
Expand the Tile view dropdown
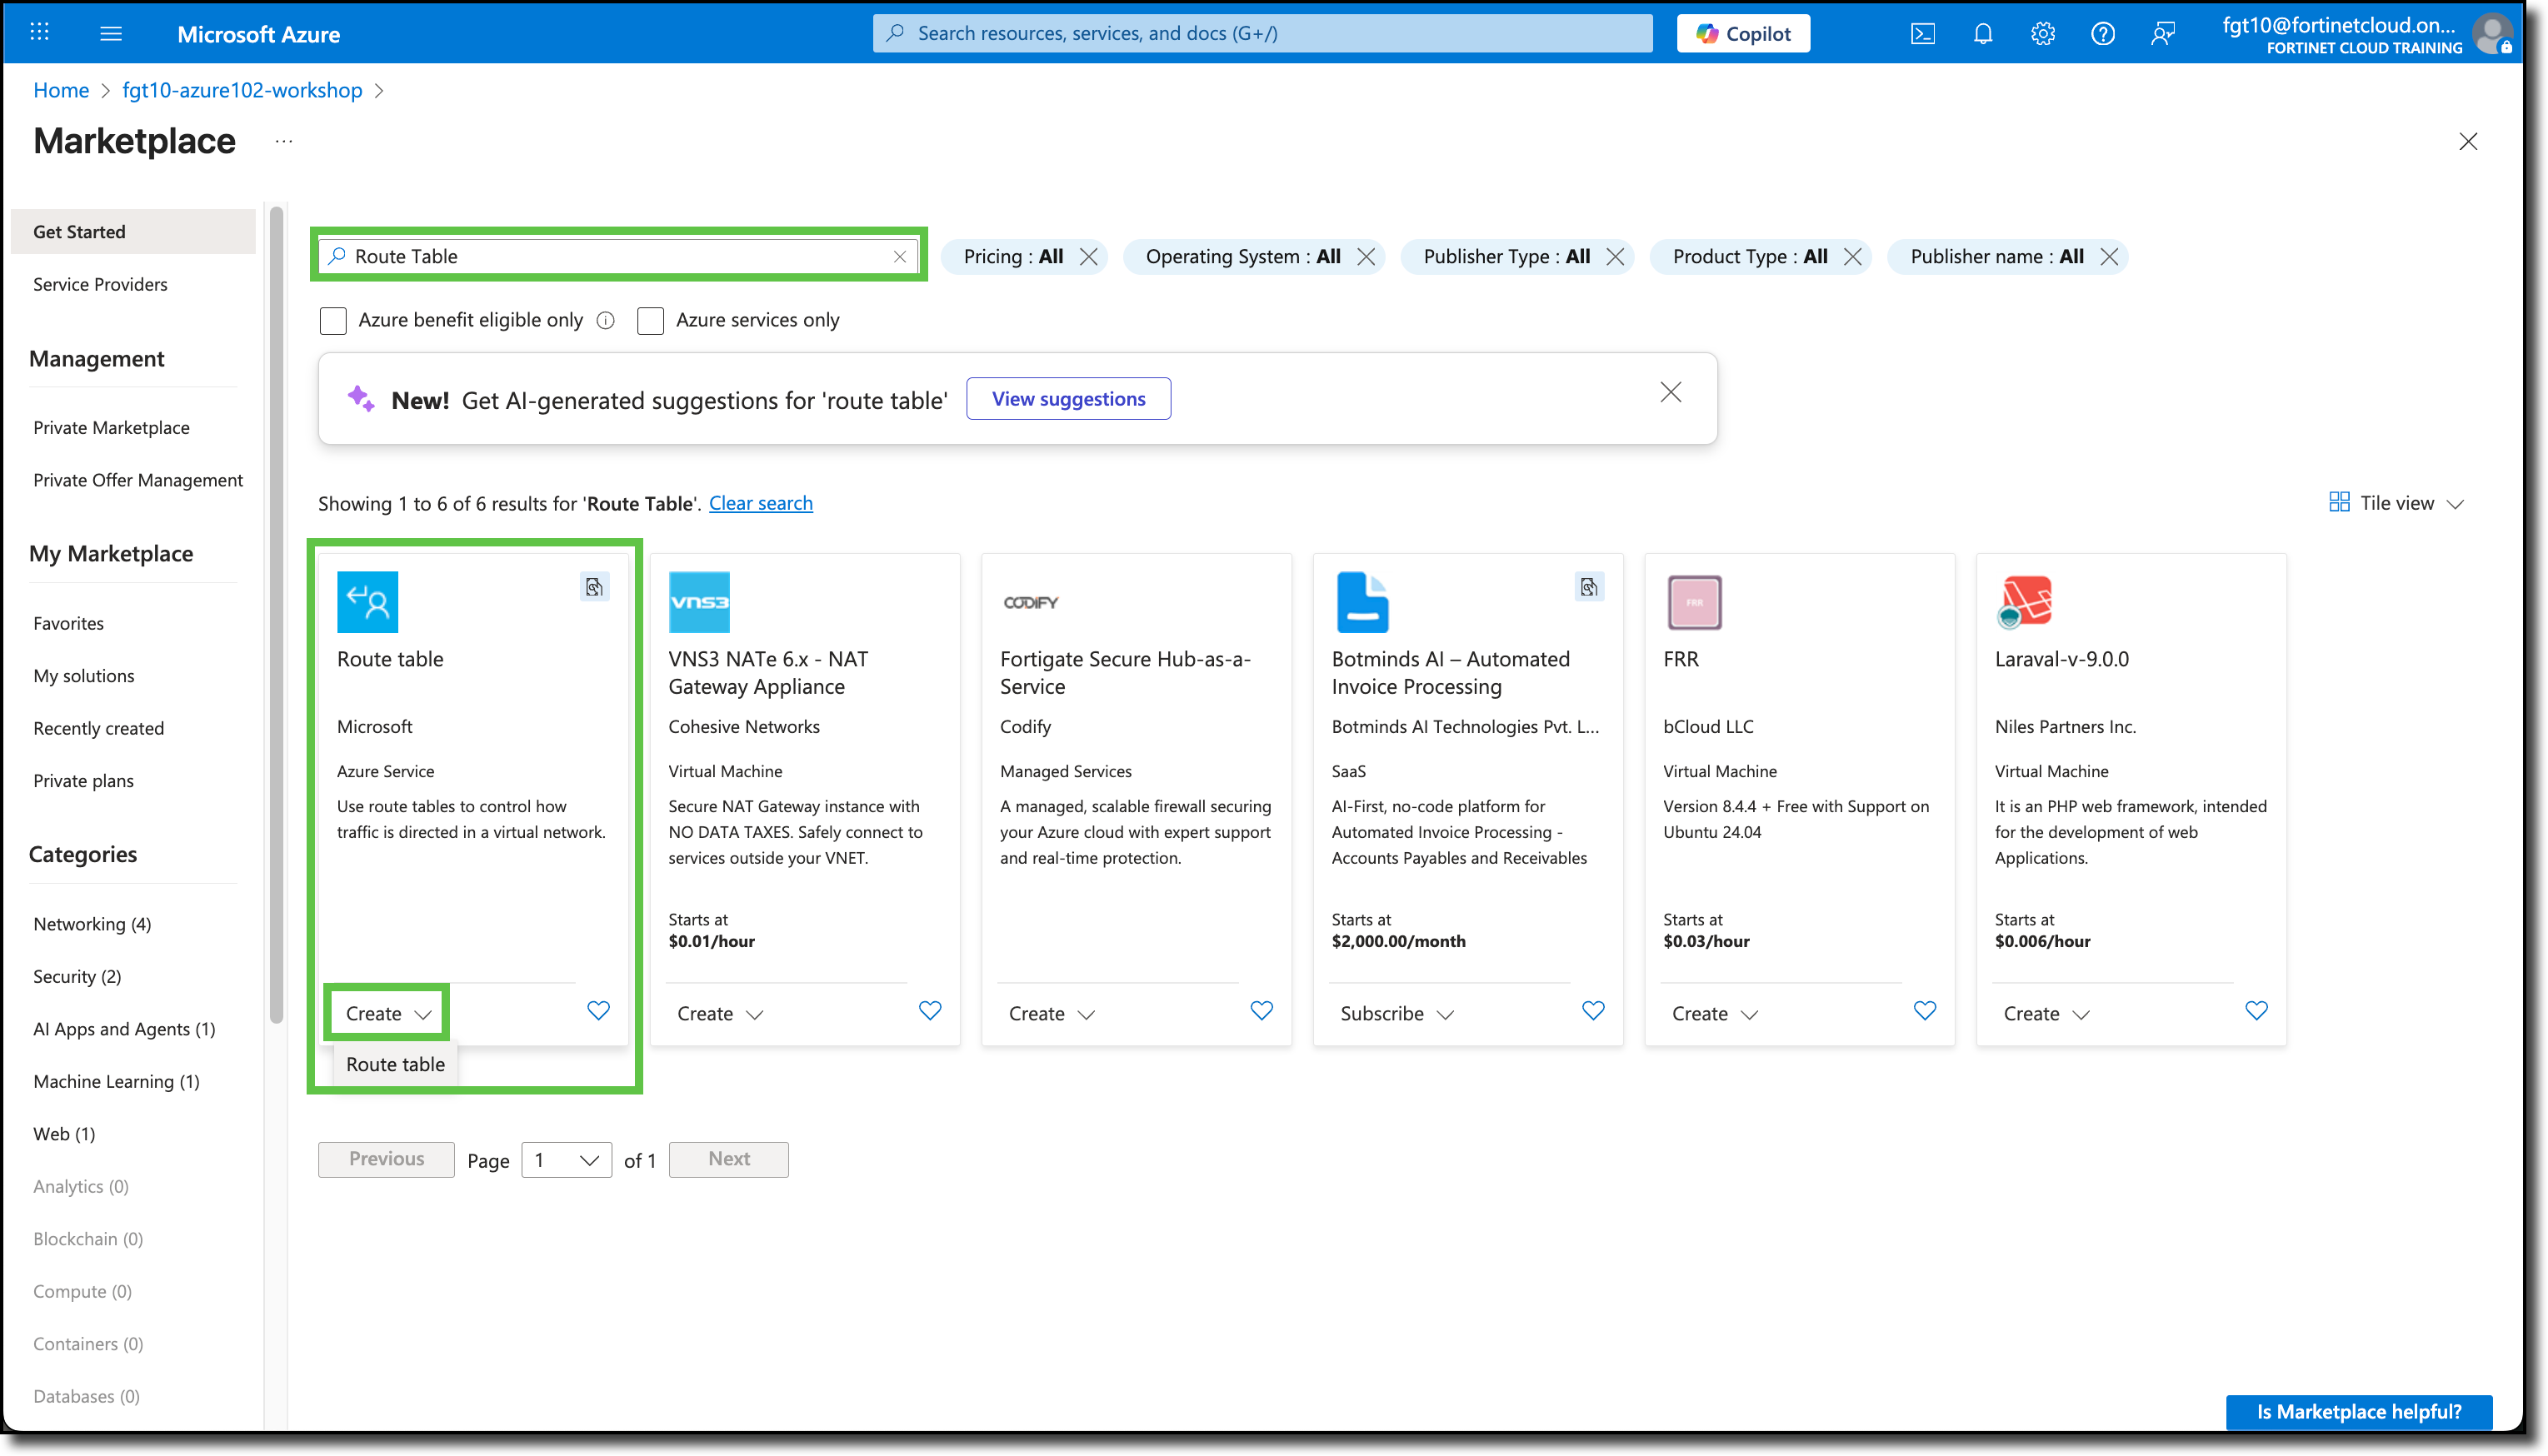pyautogui.click(x=2395, y=503)
